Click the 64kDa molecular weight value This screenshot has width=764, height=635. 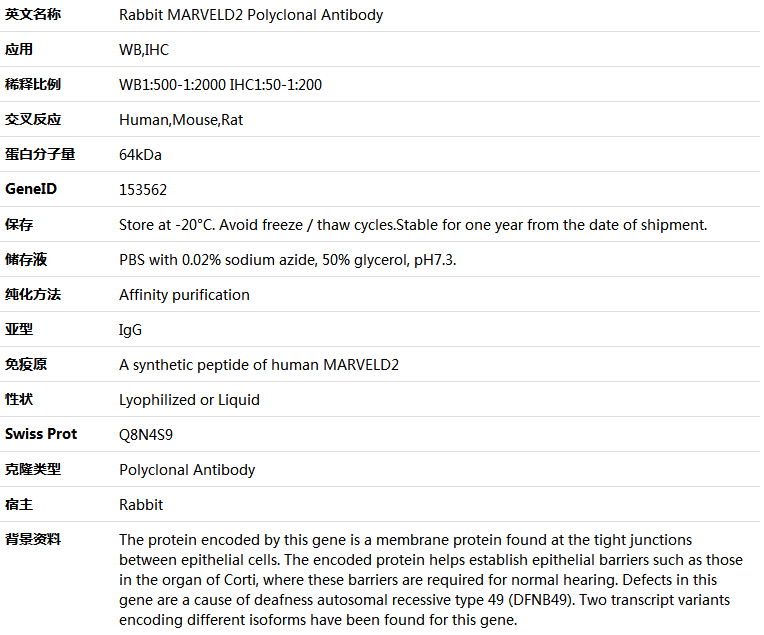140,155
